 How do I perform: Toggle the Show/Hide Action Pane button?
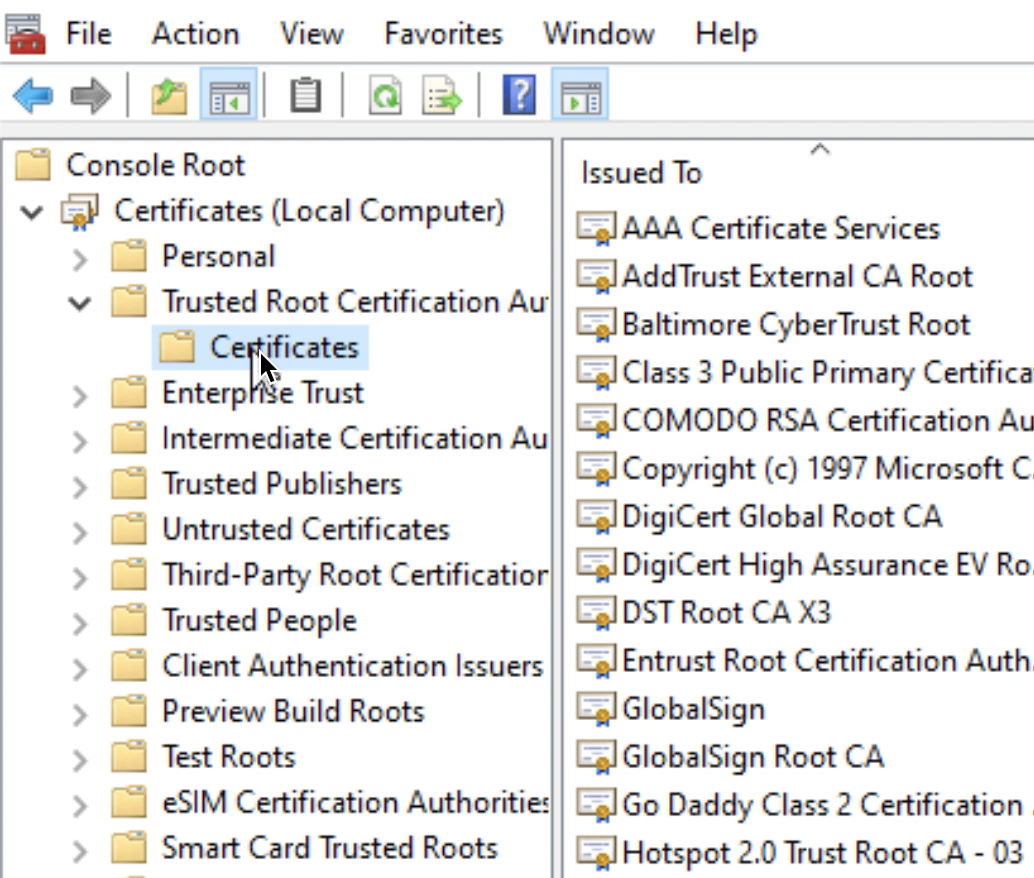(x=581, y=98)
